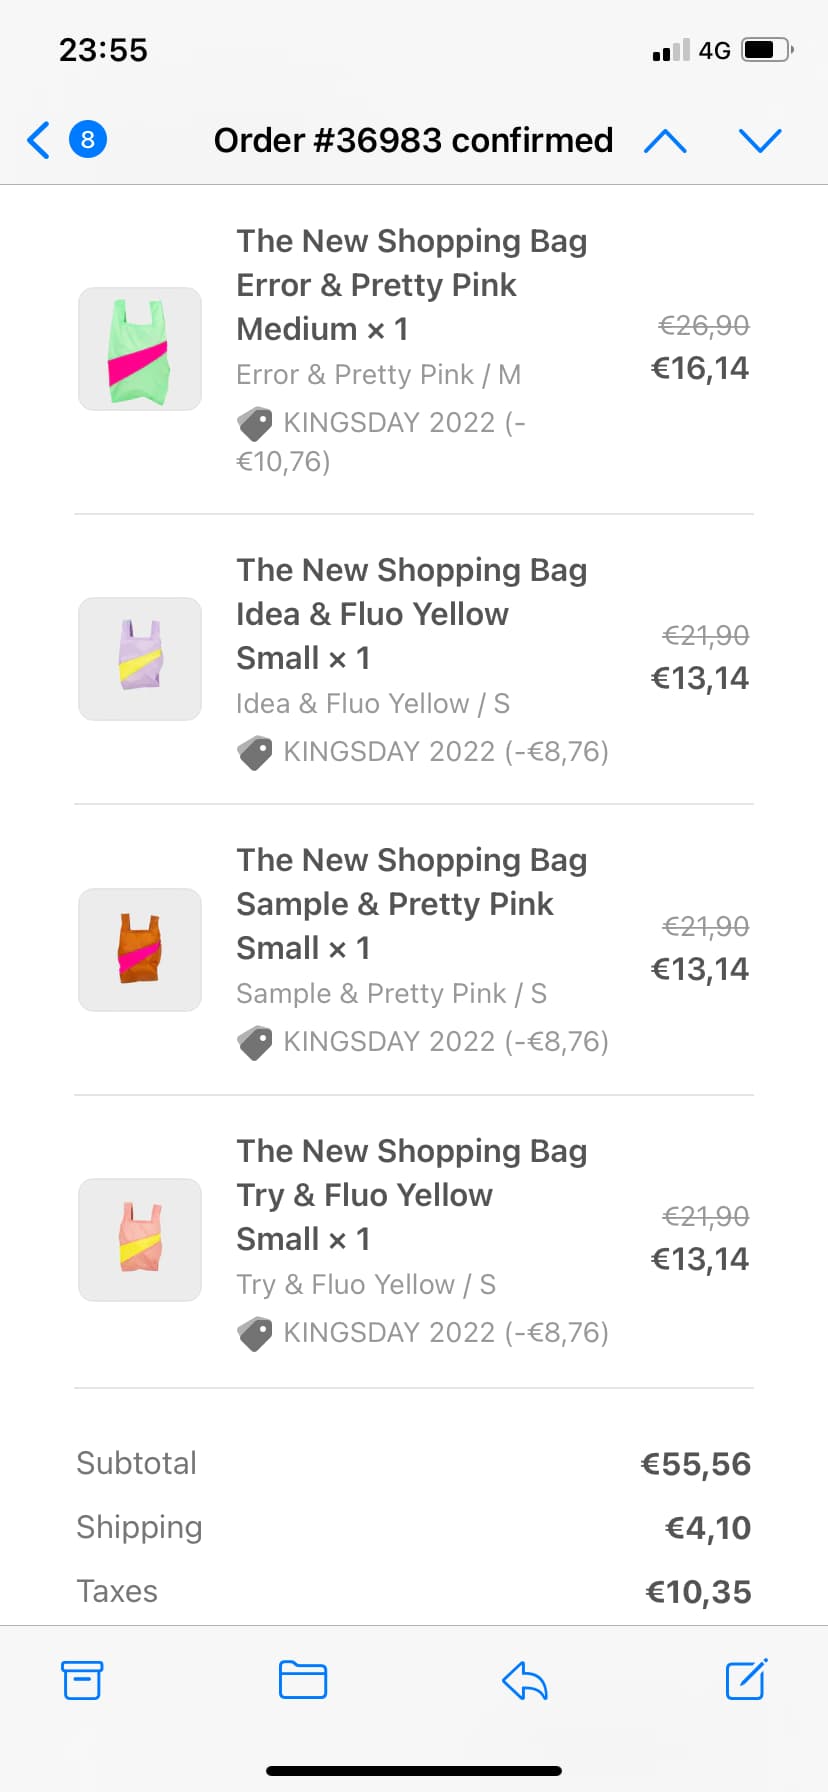Open the lilac Idea & Fluo Yellow bag thumbnail
This screenshot has height=1792, width=828.
[x=140, y=659]
